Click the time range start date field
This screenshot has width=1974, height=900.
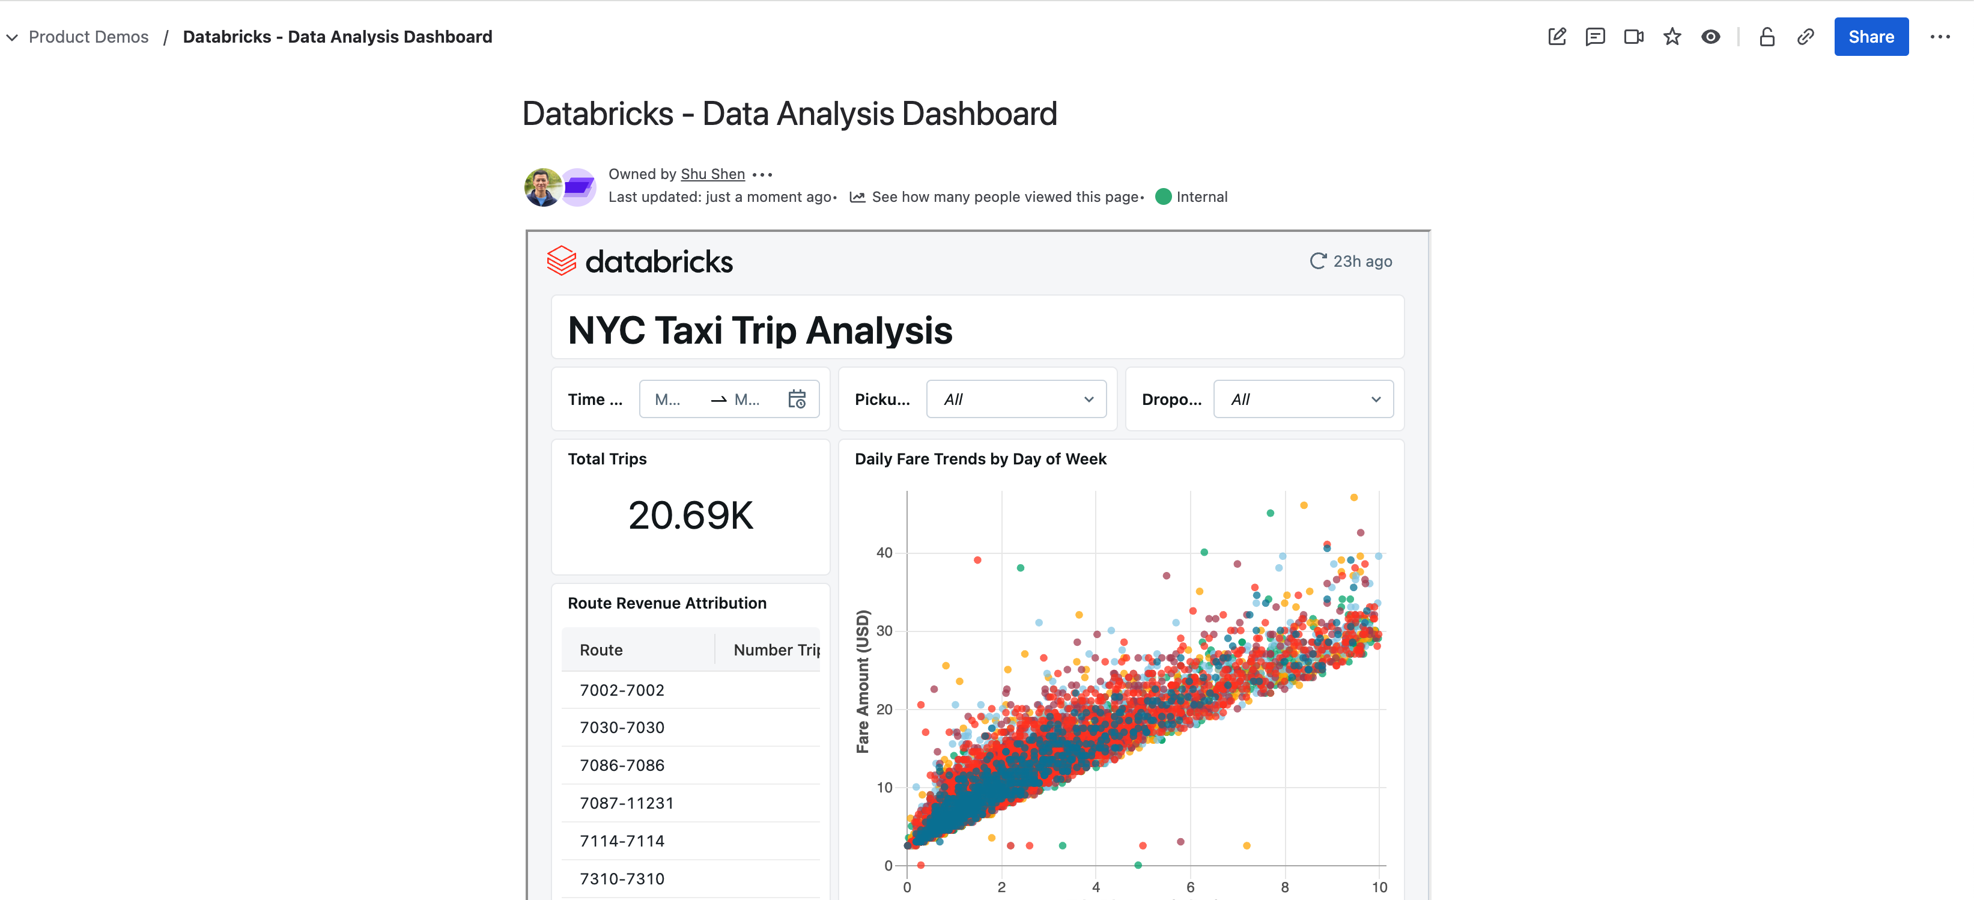coord(668,399)
